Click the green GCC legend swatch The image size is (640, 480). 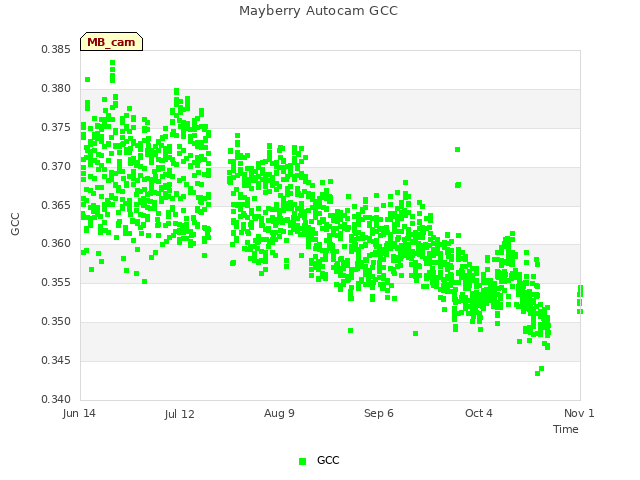(x=302, y=461)
